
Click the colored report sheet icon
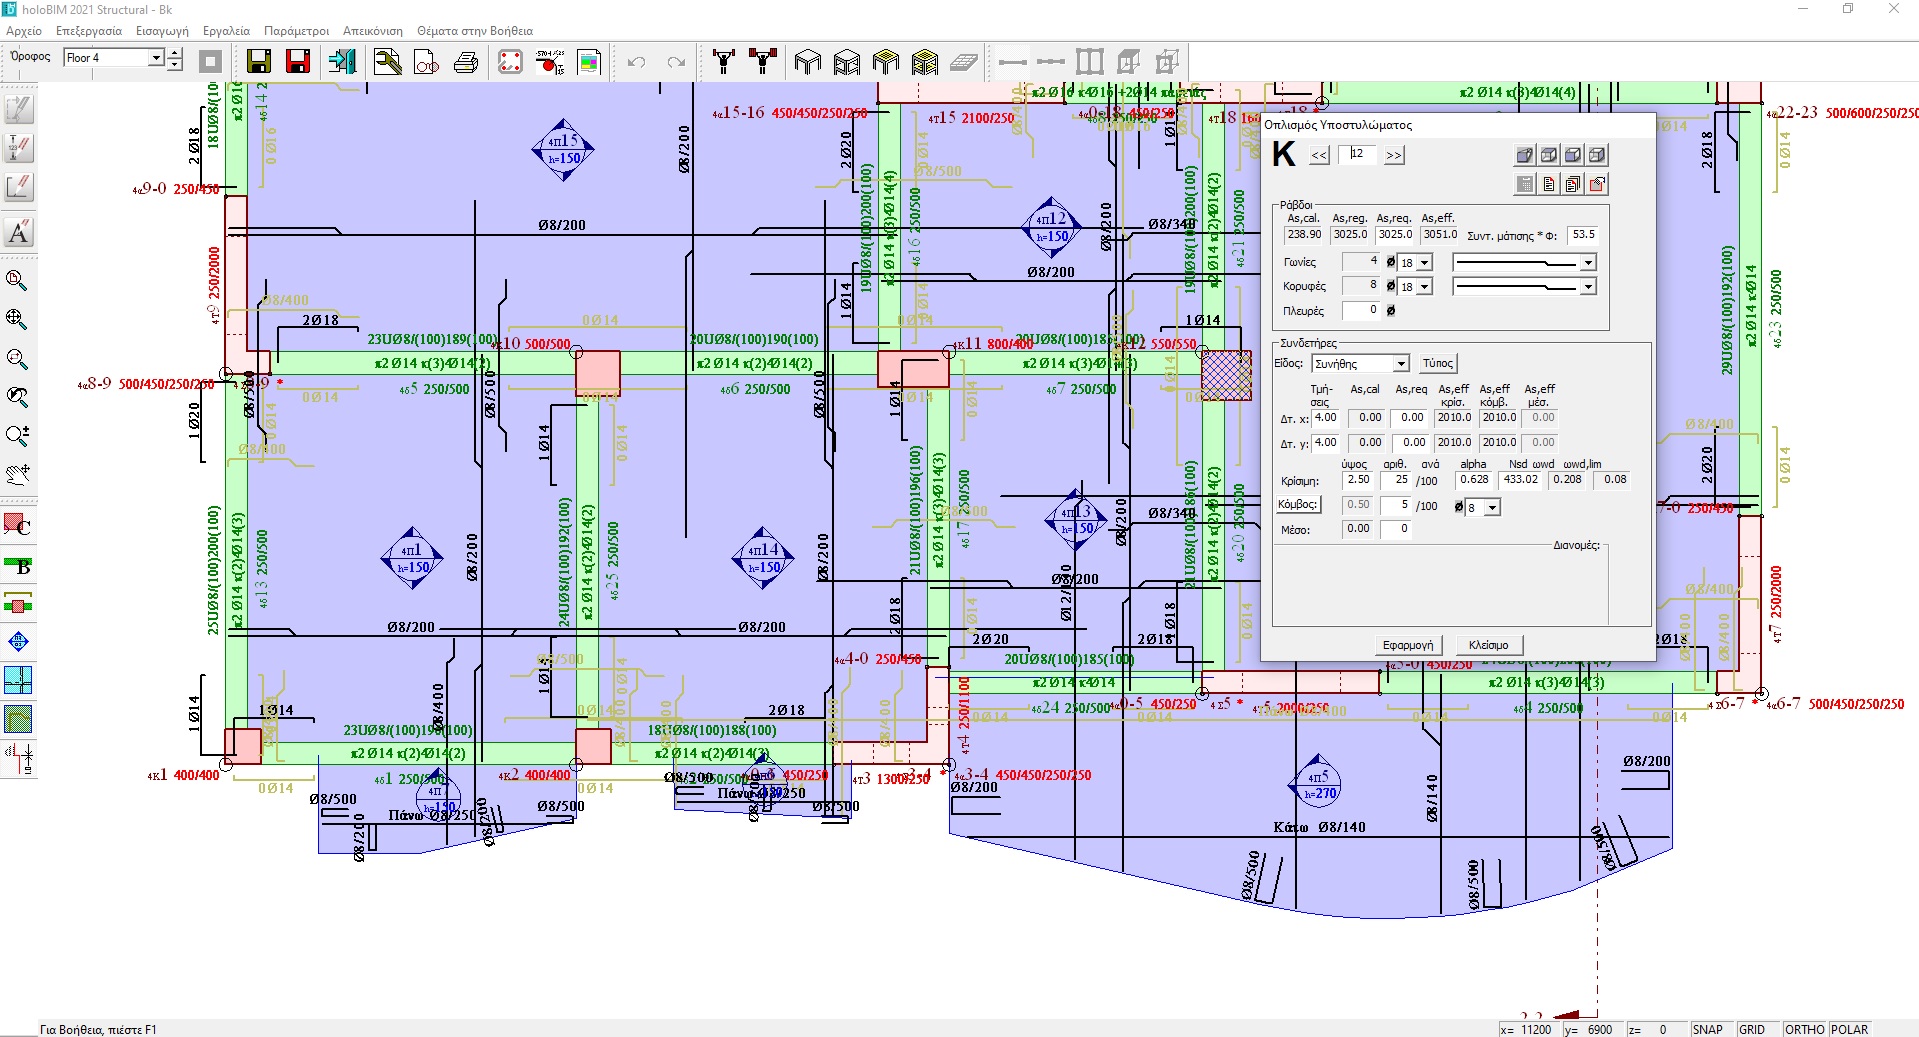[589, 62]
